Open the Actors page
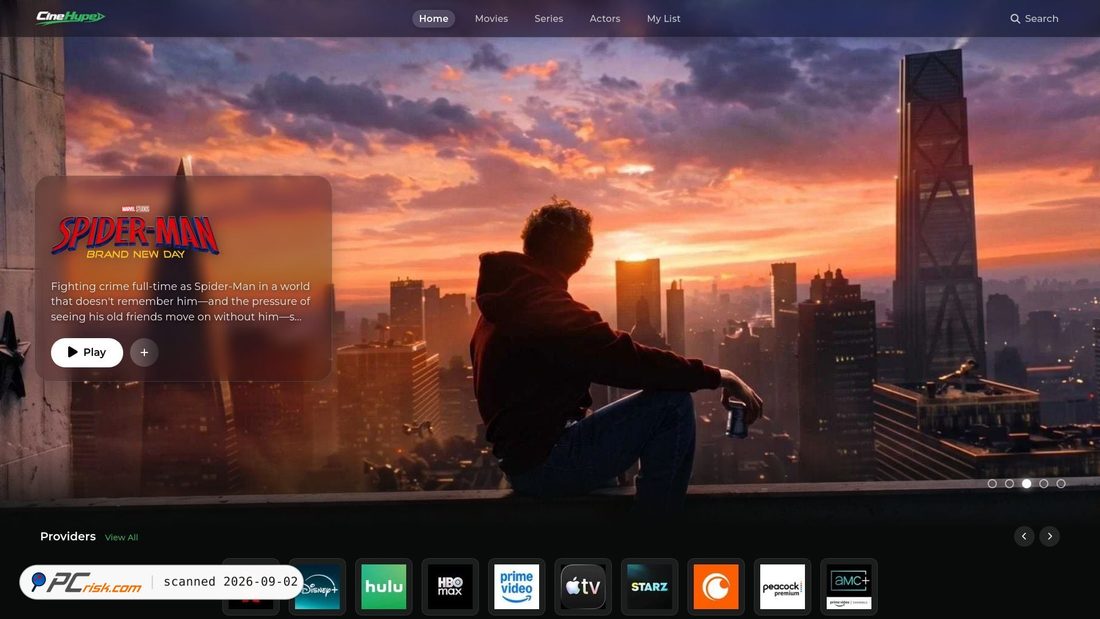The image size is (1100, 619). click(x=605, y=19)
